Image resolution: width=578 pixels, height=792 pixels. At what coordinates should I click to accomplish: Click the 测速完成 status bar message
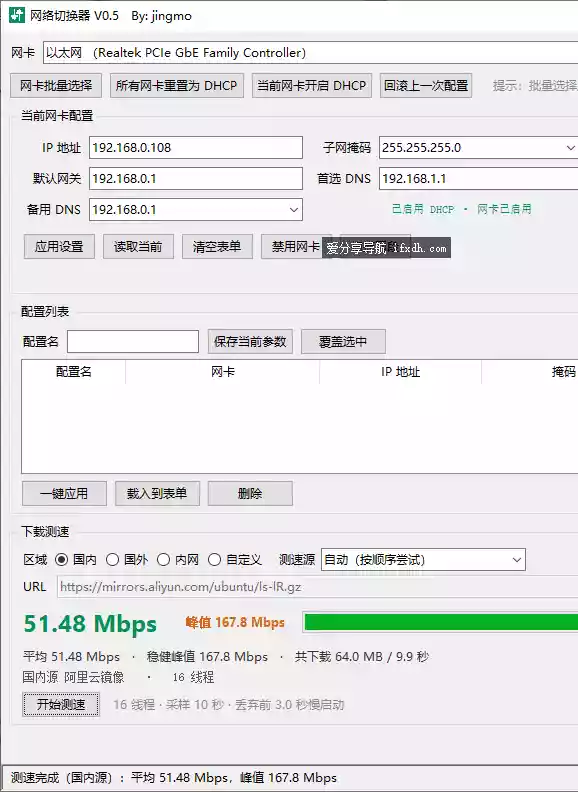click(174, 777)
